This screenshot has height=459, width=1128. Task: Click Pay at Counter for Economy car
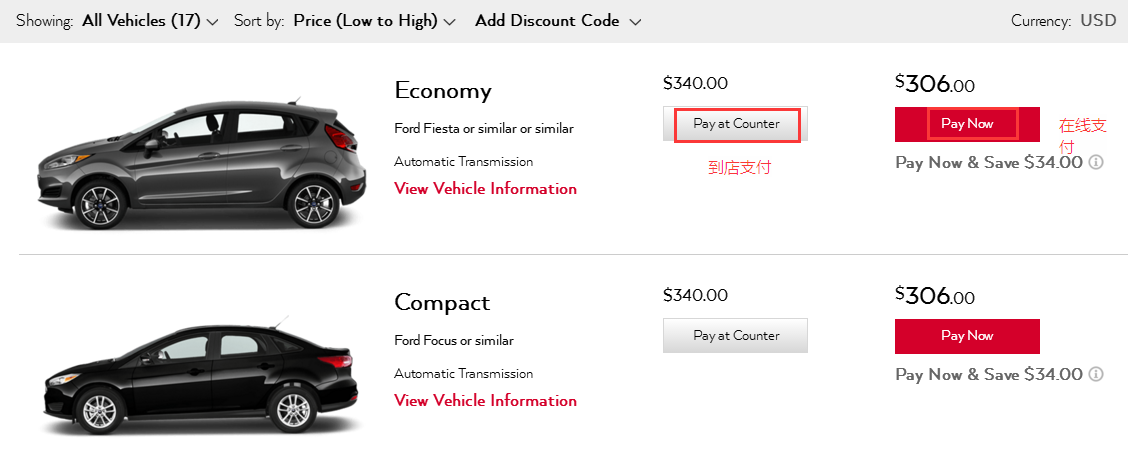click(735, 124)
